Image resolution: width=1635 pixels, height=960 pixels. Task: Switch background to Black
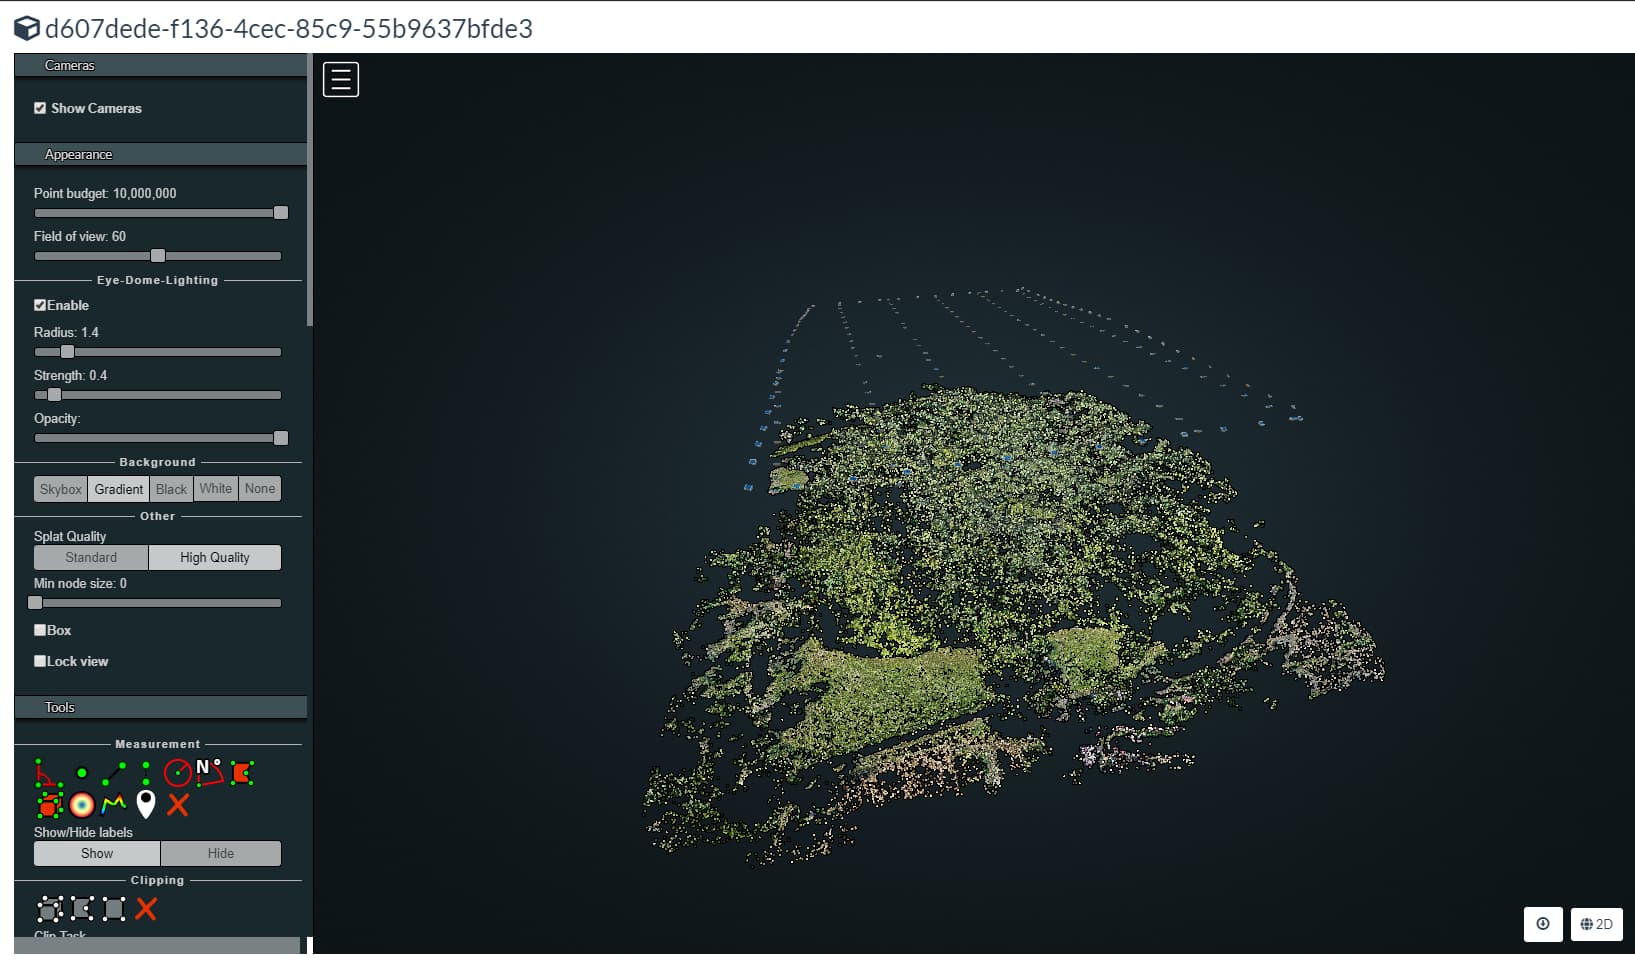pos(170,489)
